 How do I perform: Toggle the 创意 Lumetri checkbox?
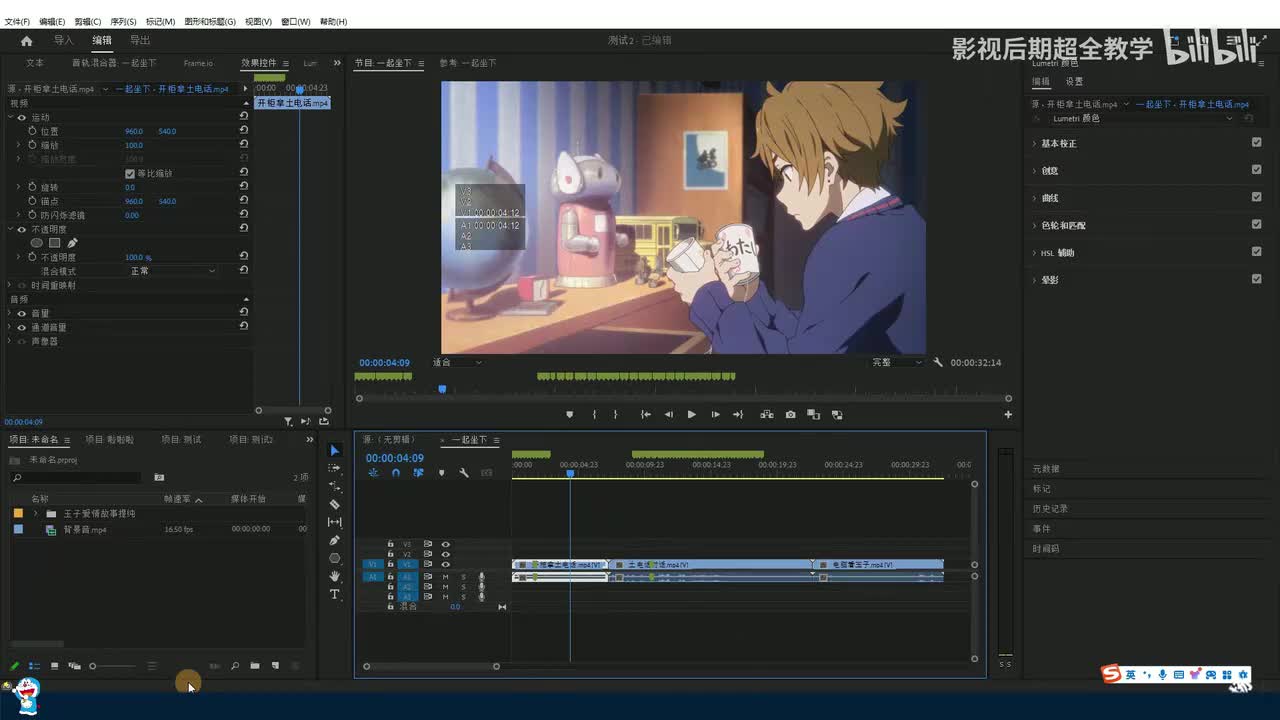point(1257,169)
